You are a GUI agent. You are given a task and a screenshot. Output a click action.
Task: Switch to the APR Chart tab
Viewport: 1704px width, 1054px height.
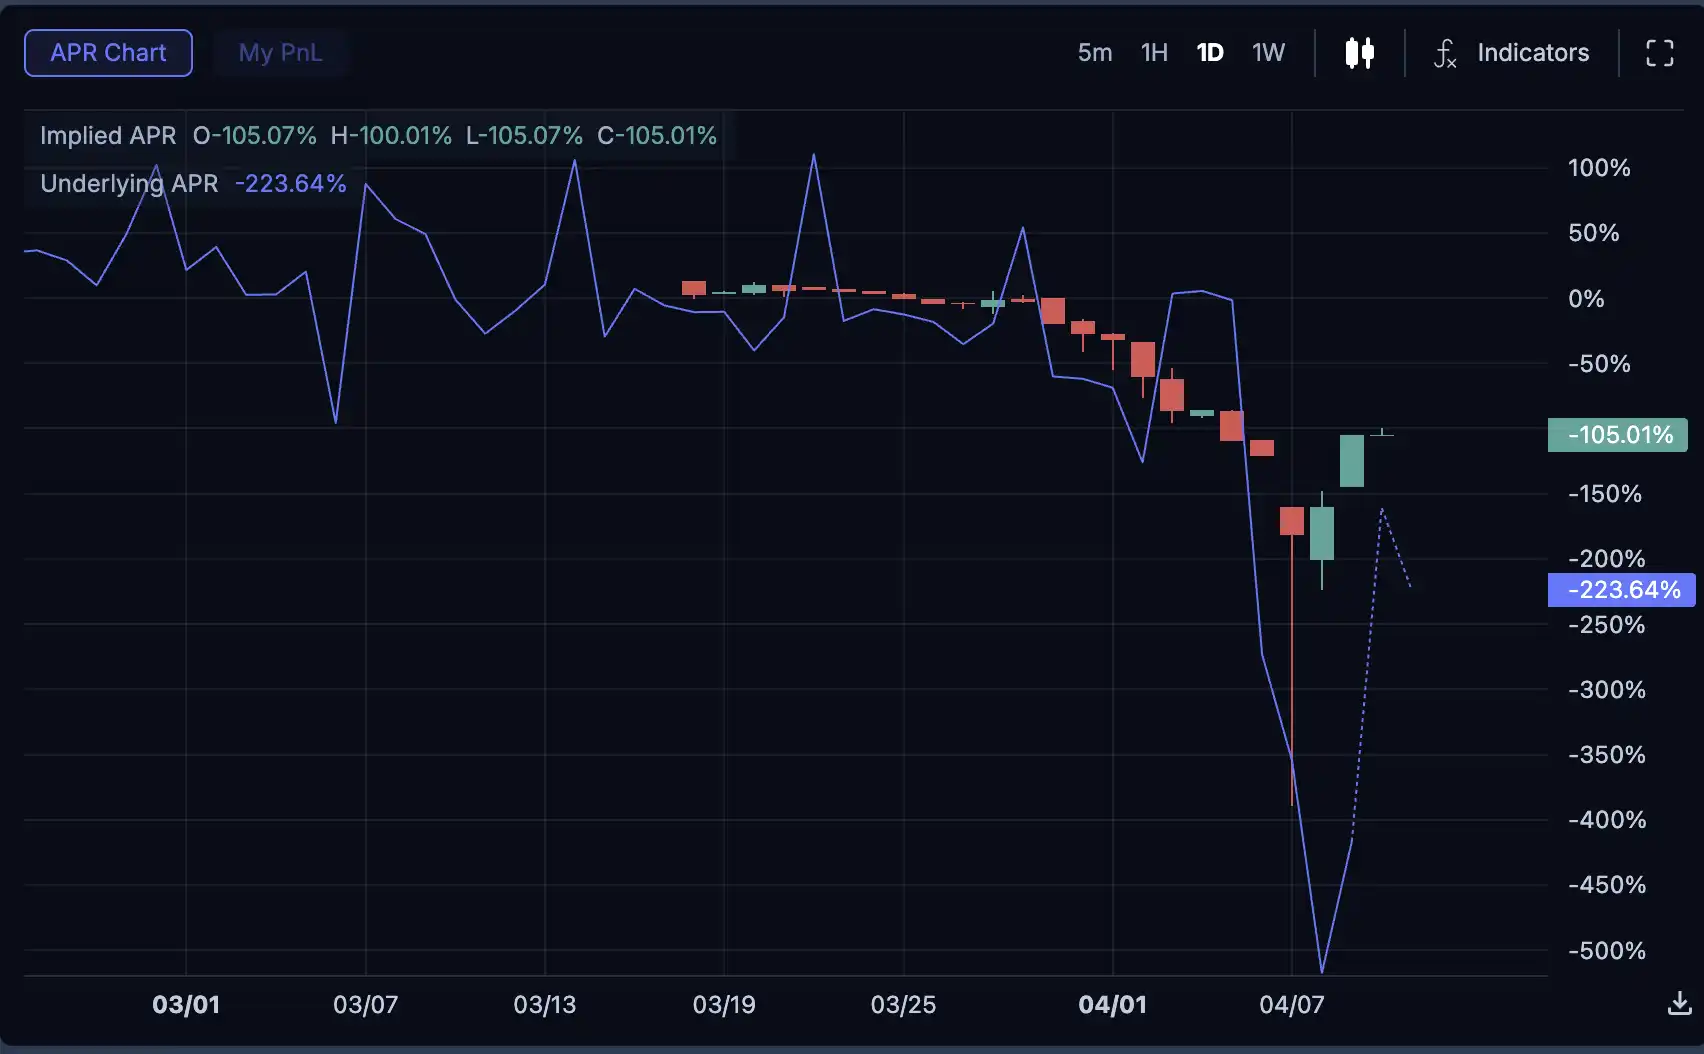pos(108,53)
